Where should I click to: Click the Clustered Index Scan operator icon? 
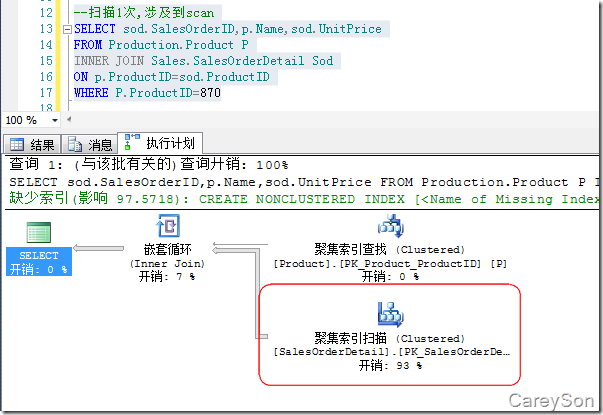[390, 314]
